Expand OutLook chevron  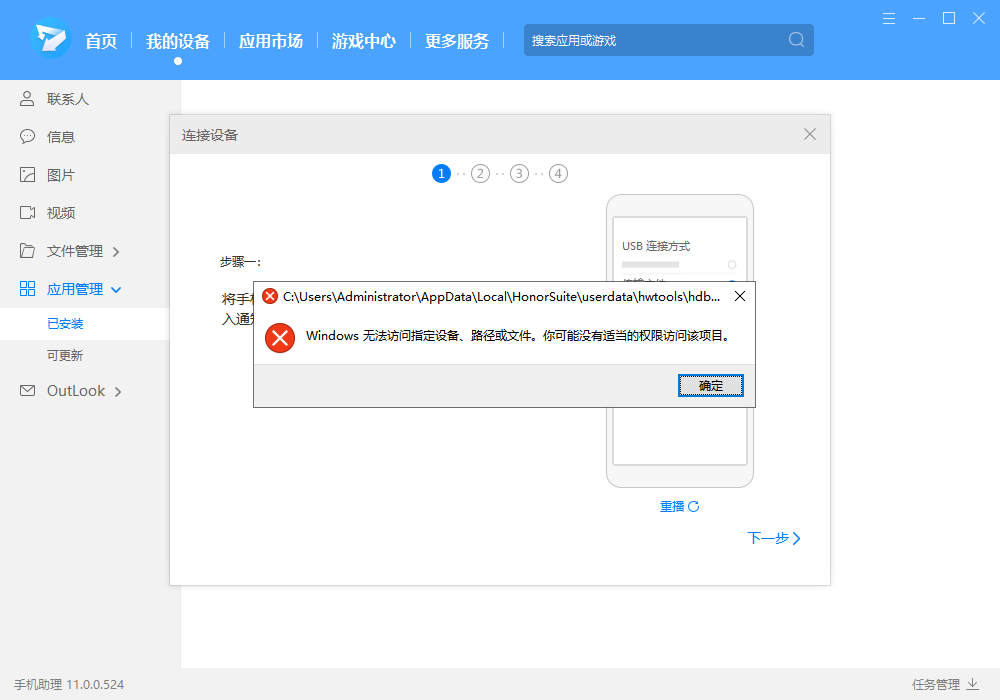[118, 391]
